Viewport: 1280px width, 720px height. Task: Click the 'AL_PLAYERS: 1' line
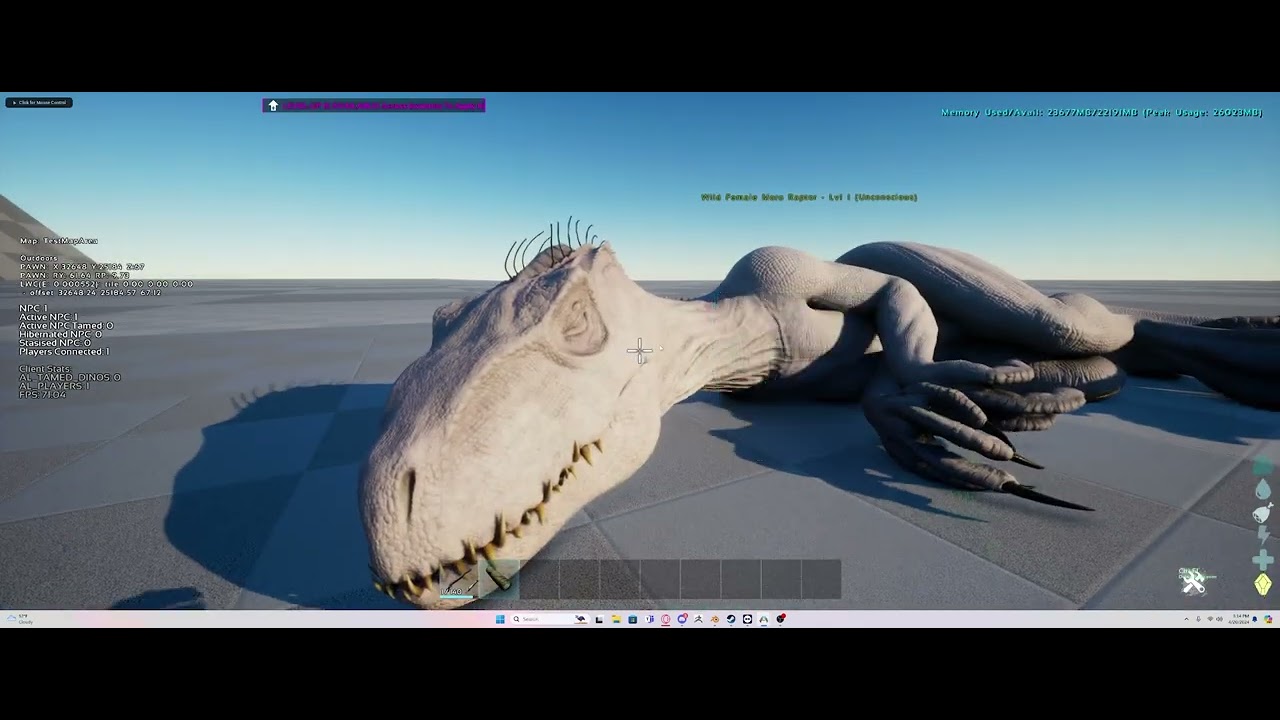click(55, 386)
